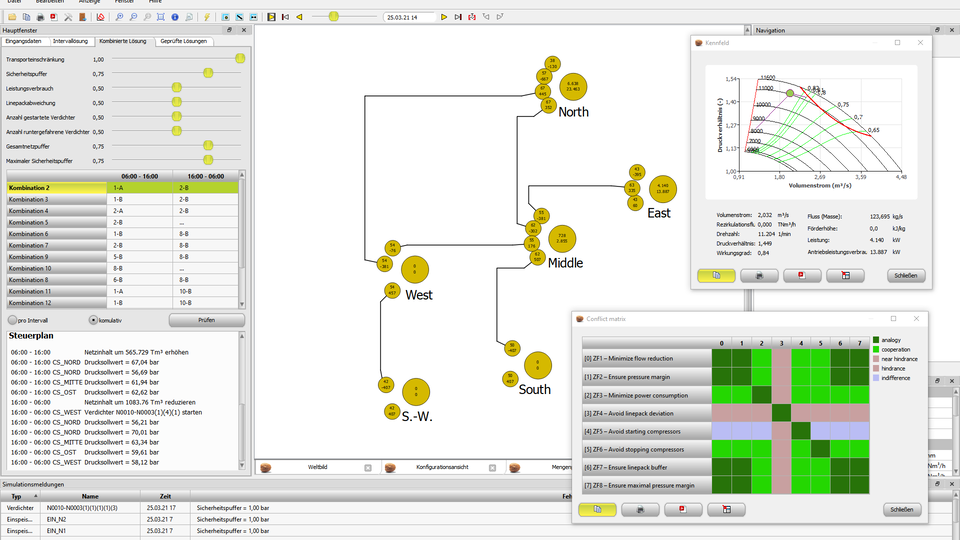Click the large South node circle
Screen dimensions: 960x540
(538, 366)
